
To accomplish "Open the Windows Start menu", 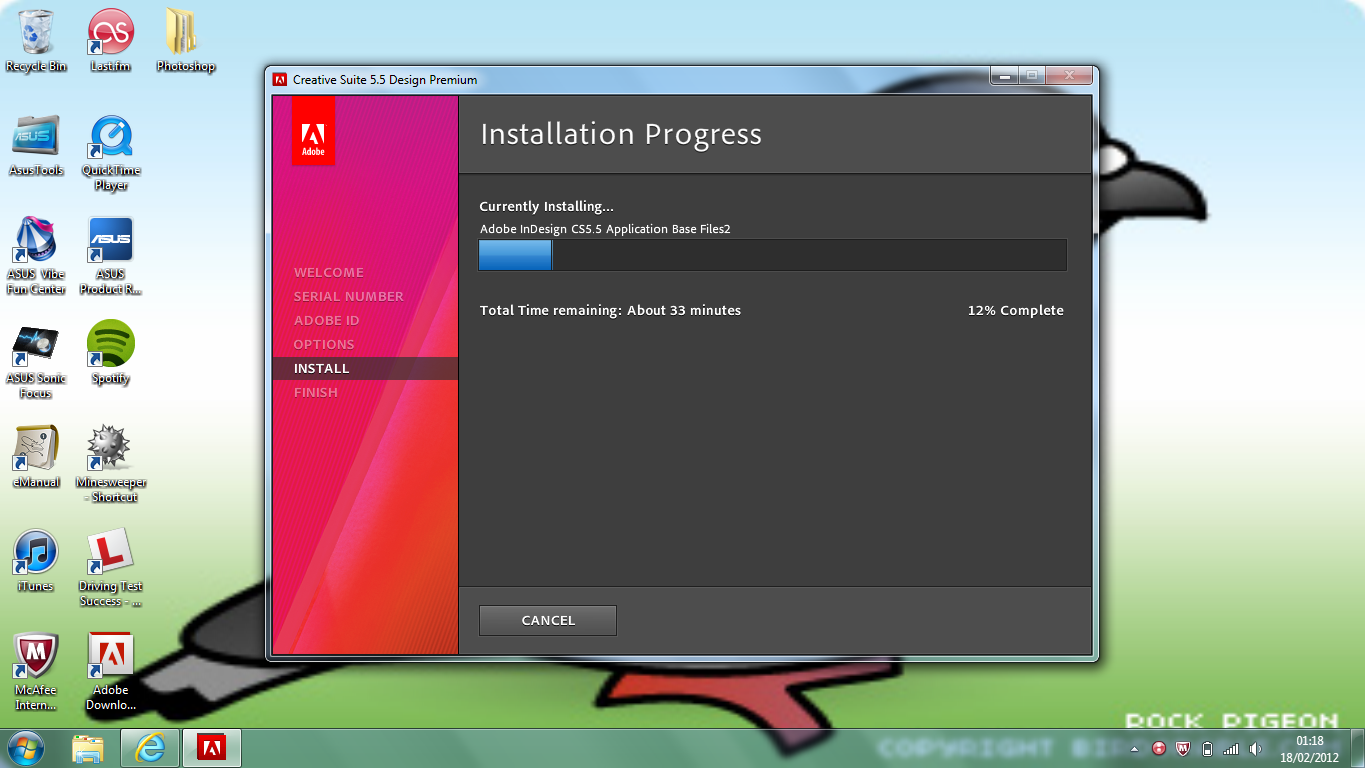I will coord(26,748).
